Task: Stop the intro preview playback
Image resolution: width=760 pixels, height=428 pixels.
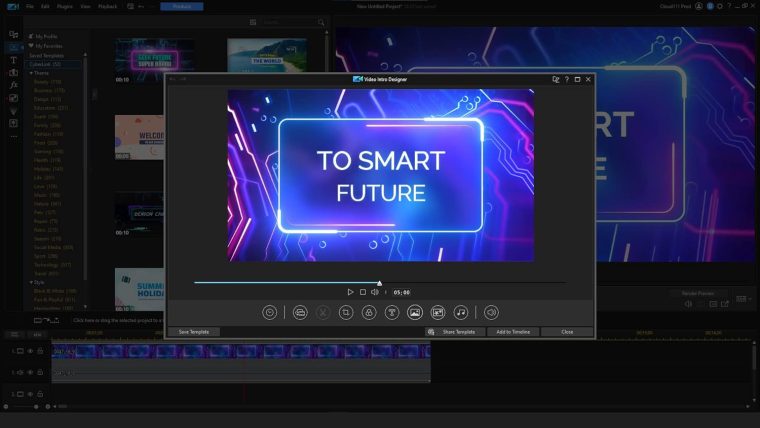Action: (x=363, y=292)
